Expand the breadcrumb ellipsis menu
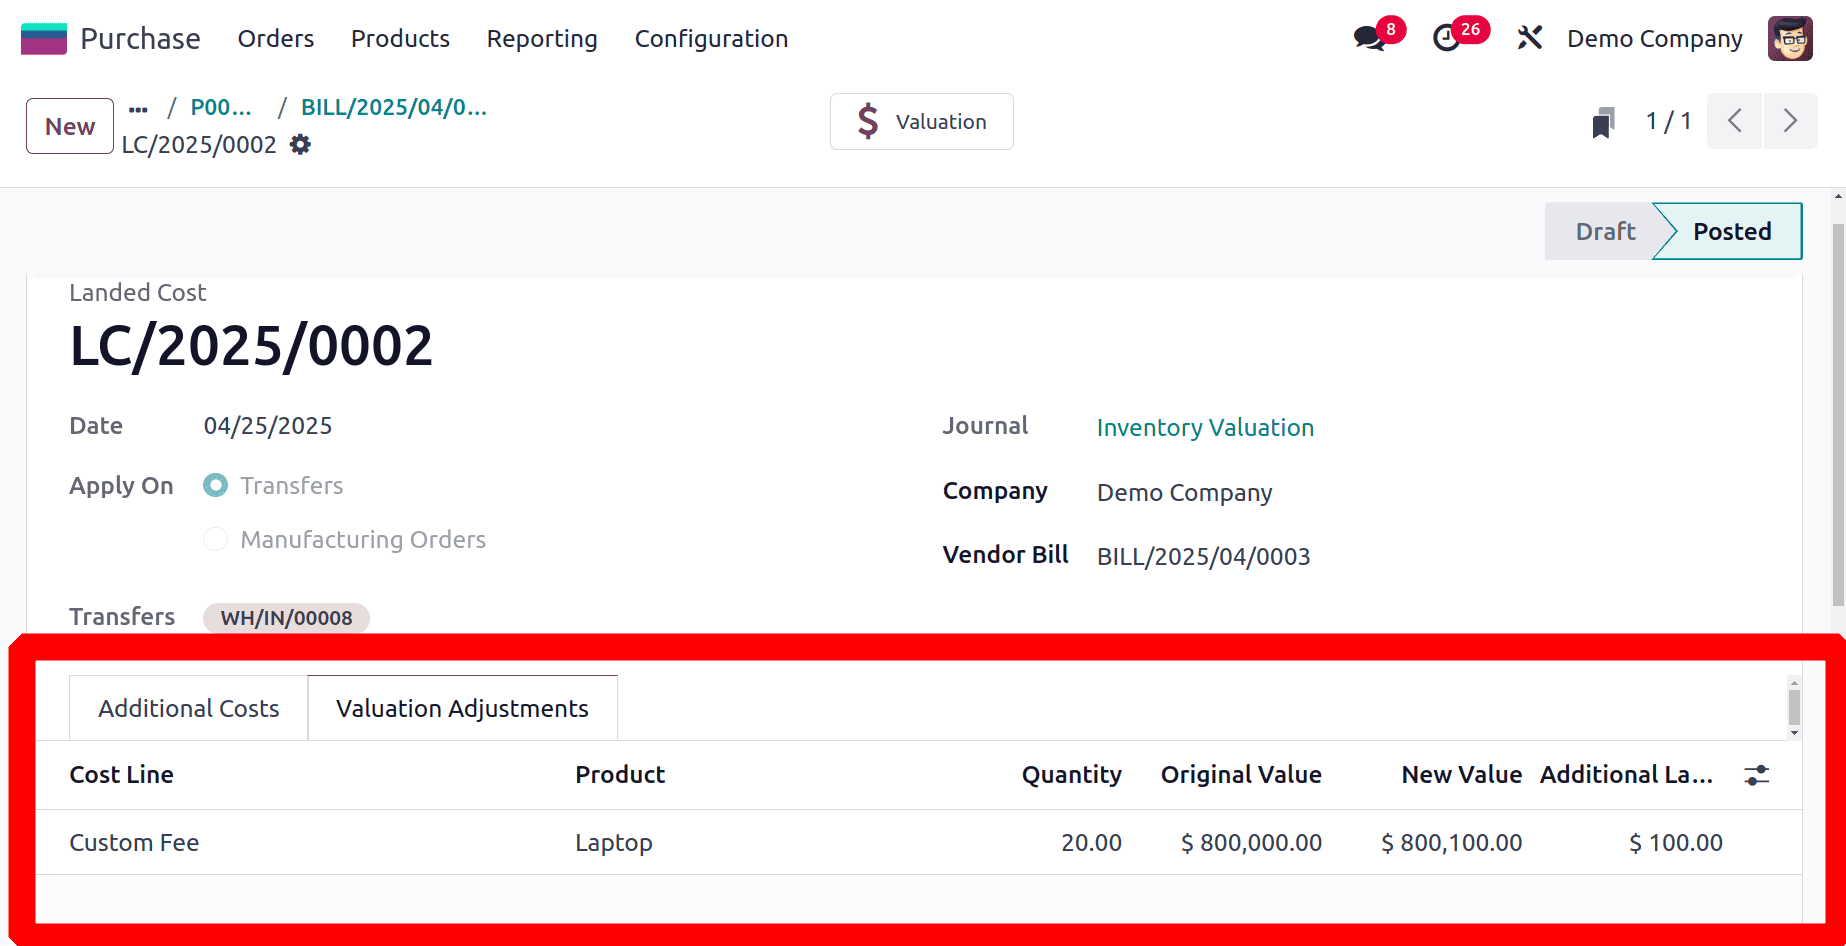The height and width of the screenshot is (946, 1846). (x=138, y=109)
